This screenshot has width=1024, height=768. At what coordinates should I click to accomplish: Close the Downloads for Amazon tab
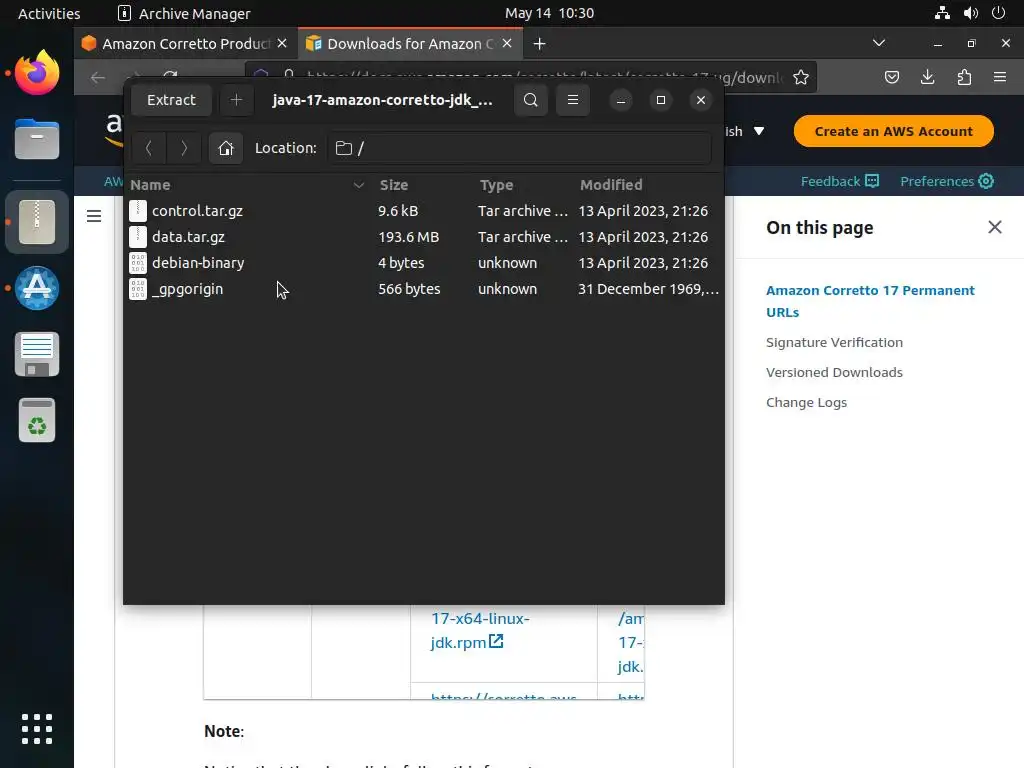click(x=507, y=43)
